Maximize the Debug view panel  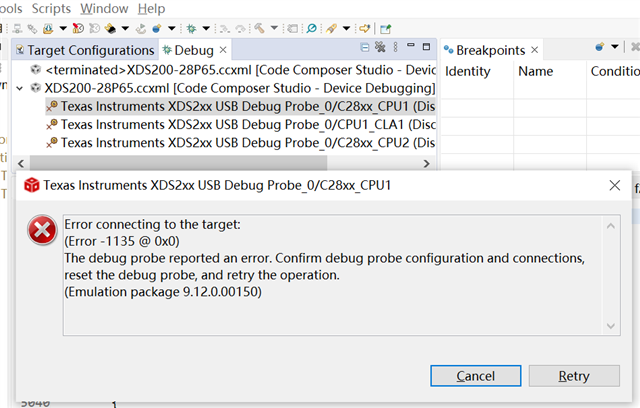(423, 48)
